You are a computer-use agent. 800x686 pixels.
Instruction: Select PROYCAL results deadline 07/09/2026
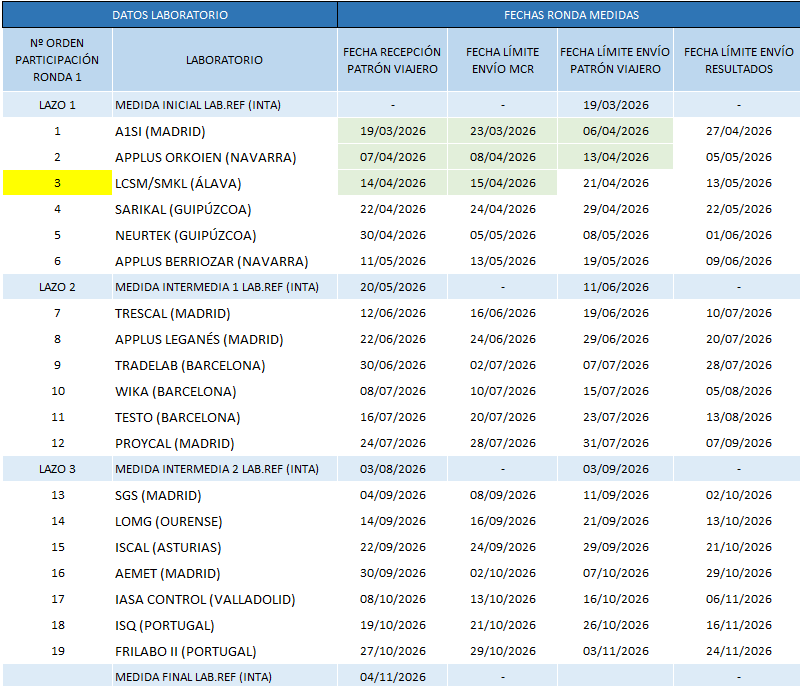click(738, 443)
